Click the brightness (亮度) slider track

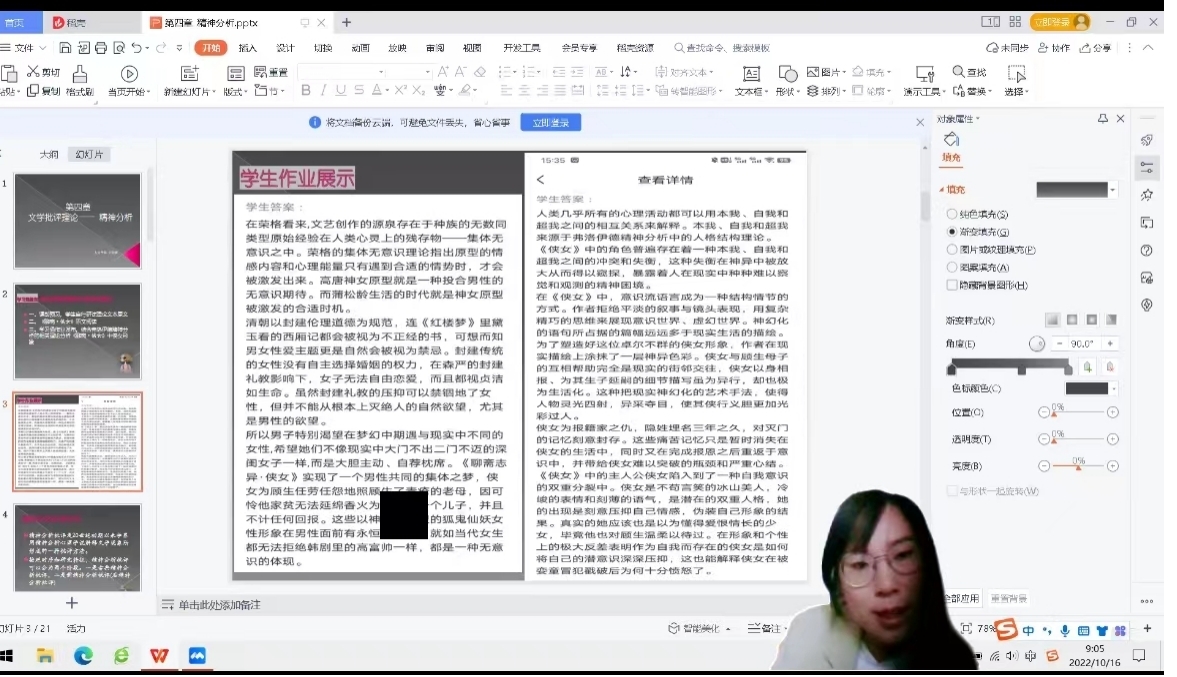(1078, 466)
